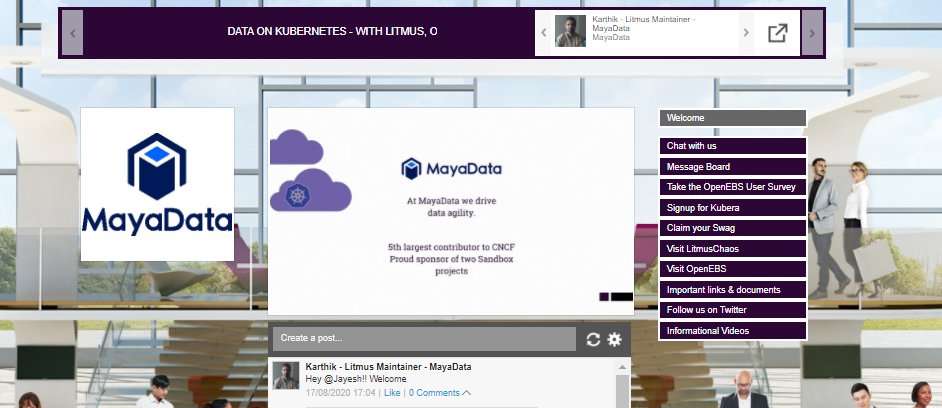This screenshot has height=408, width=942.
Task: Open Important links & documents
Action: (732, 290)
